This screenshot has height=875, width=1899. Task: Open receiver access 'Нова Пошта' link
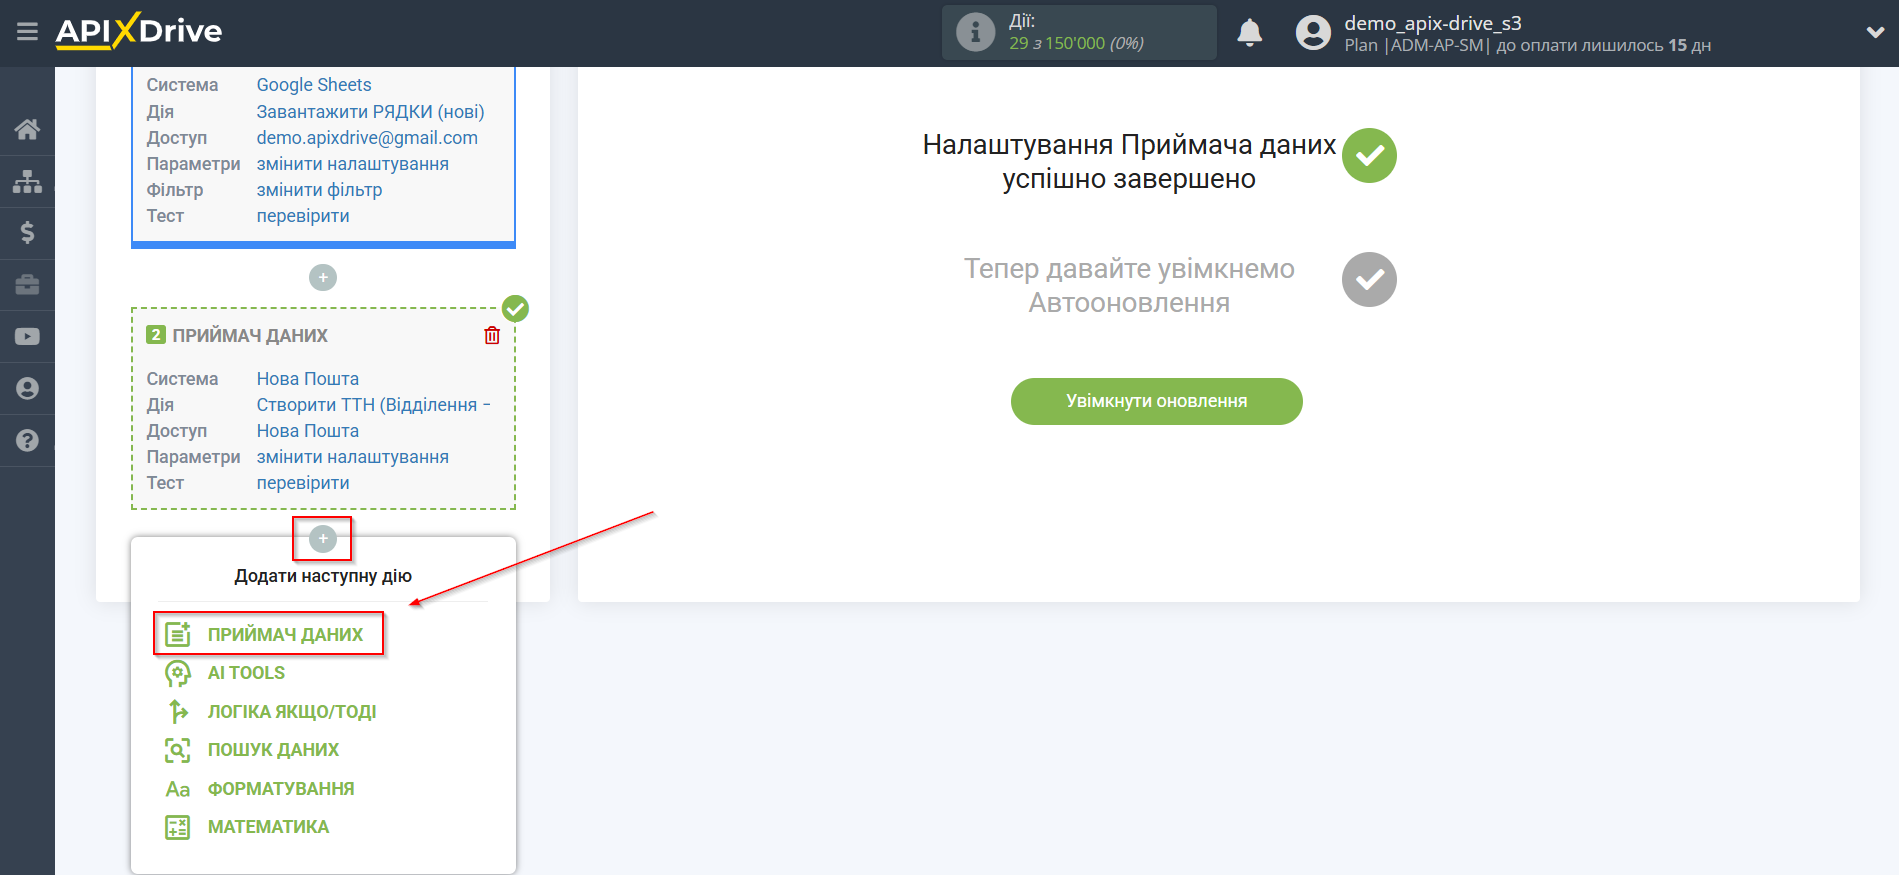pos(307,431)
